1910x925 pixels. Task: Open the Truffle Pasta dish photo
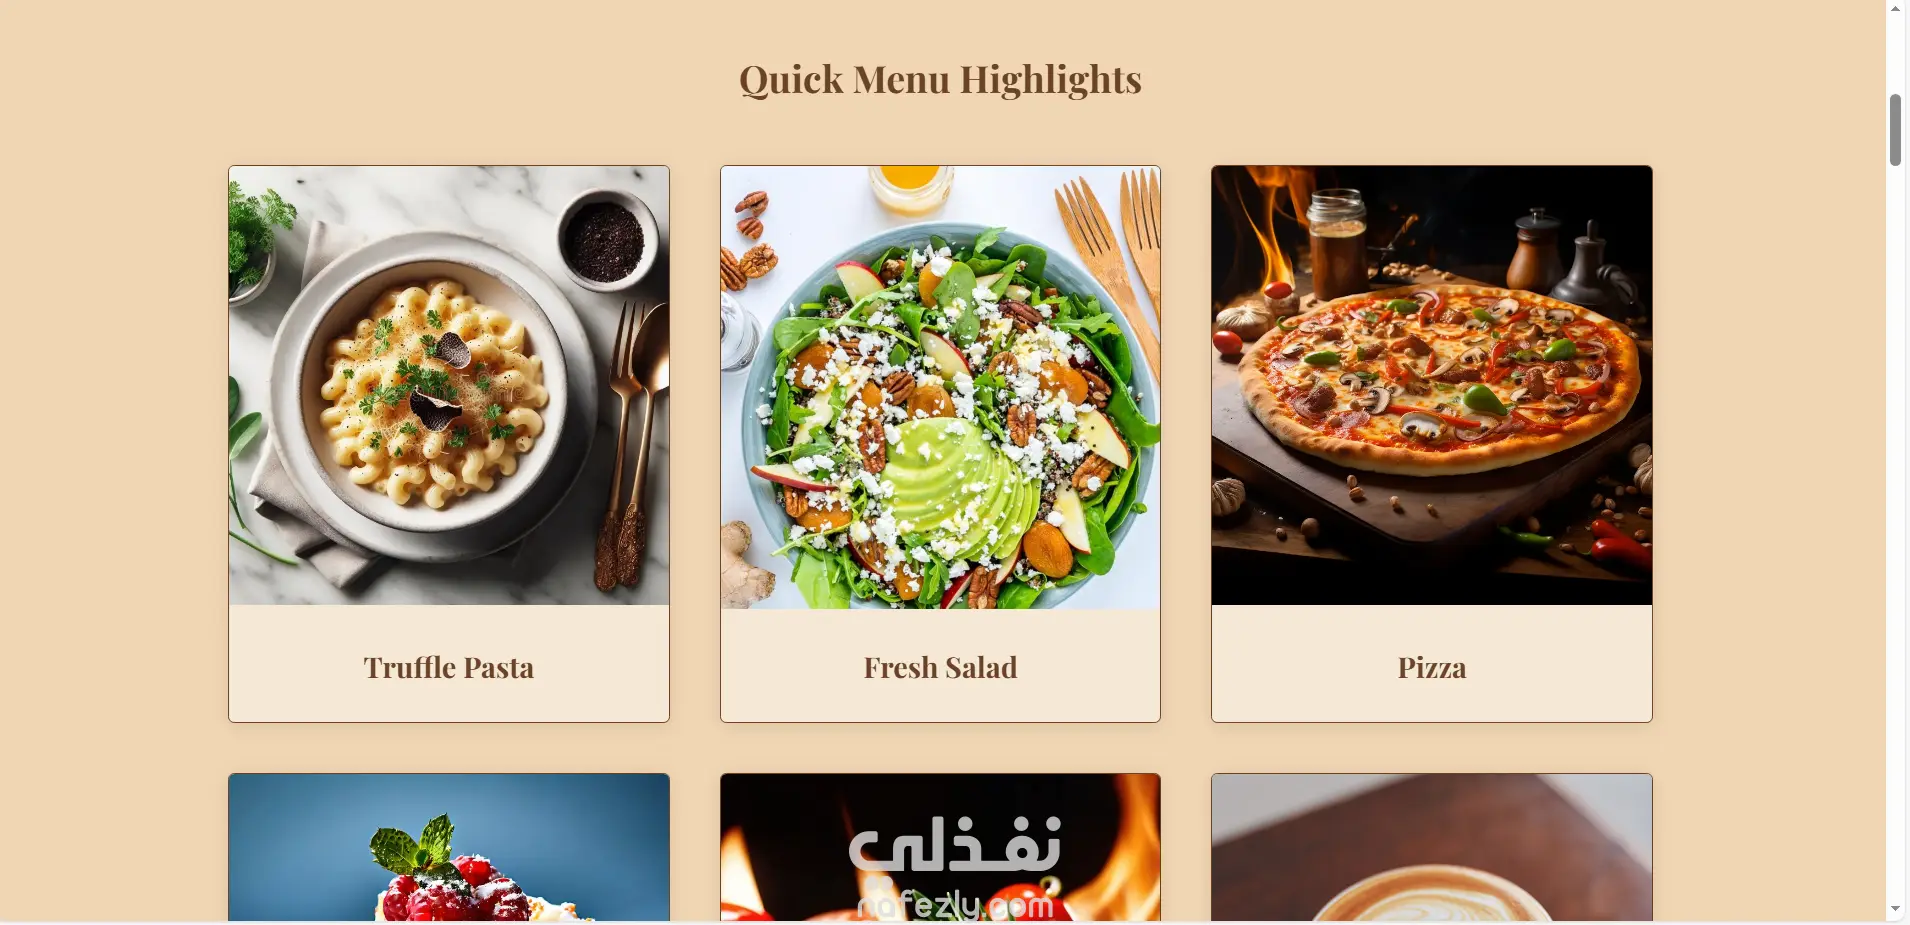[449, 386]
